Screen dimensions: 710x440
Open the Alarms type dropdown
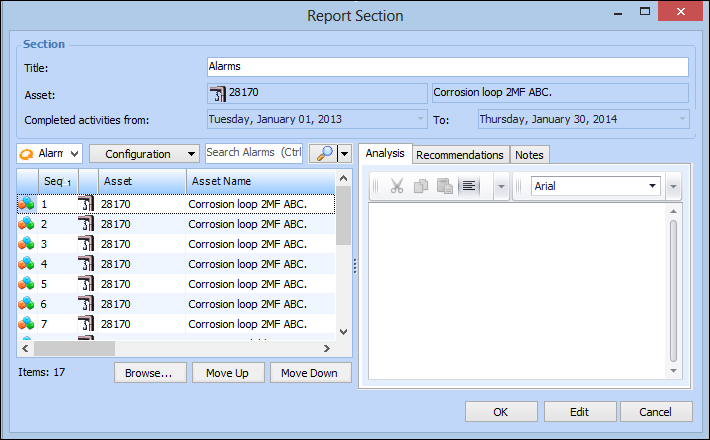49,153
